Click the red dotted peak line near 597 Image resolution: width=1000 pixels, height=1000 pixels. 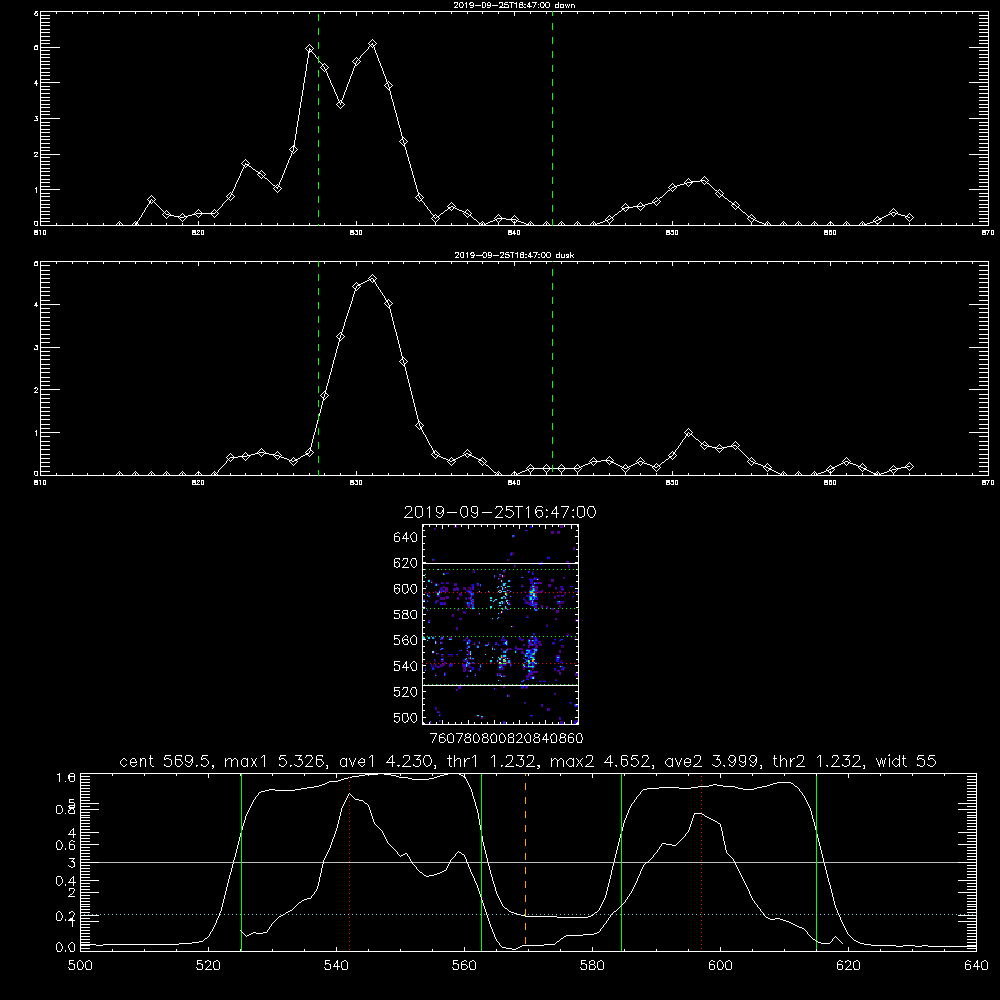pos(702,861)
